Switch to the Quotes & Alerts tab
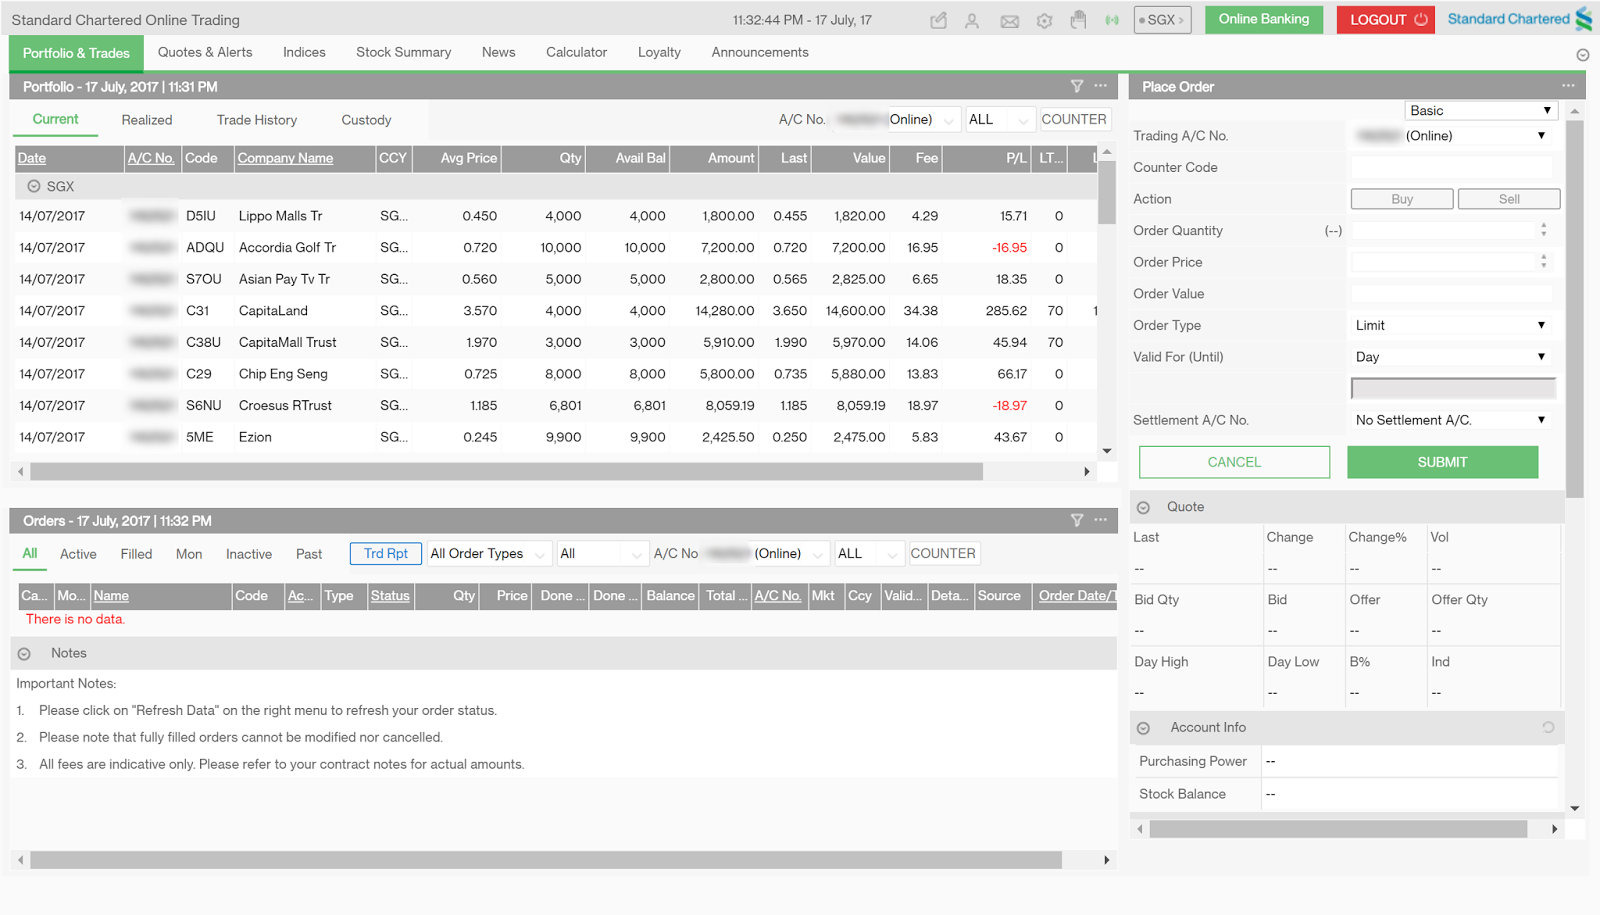 (x=205, y=52)
